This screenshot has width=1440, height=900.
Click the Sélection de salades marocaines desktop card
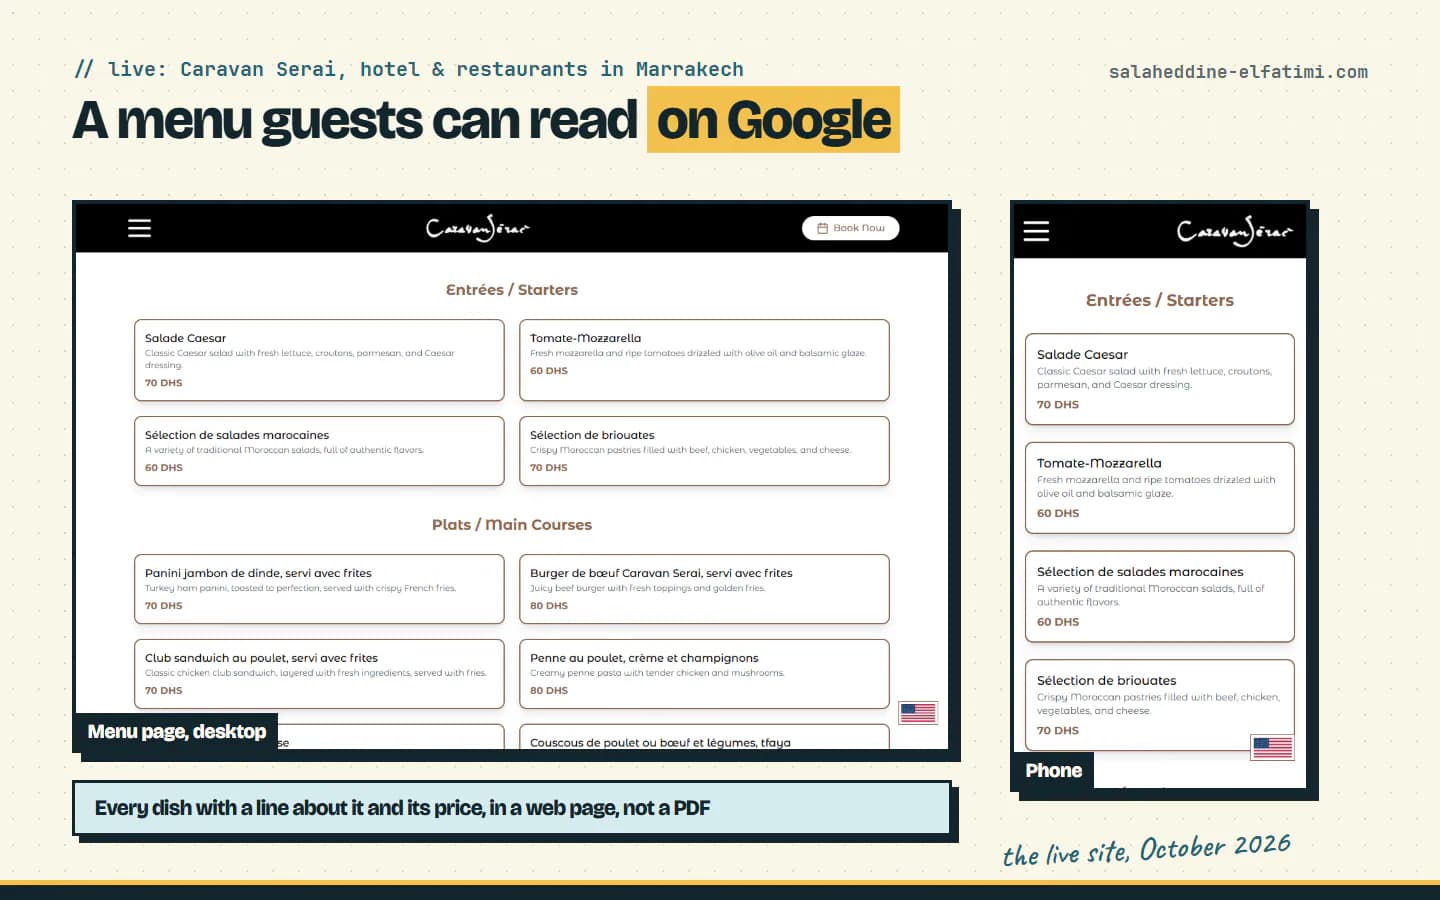click(x=319, y=451)
